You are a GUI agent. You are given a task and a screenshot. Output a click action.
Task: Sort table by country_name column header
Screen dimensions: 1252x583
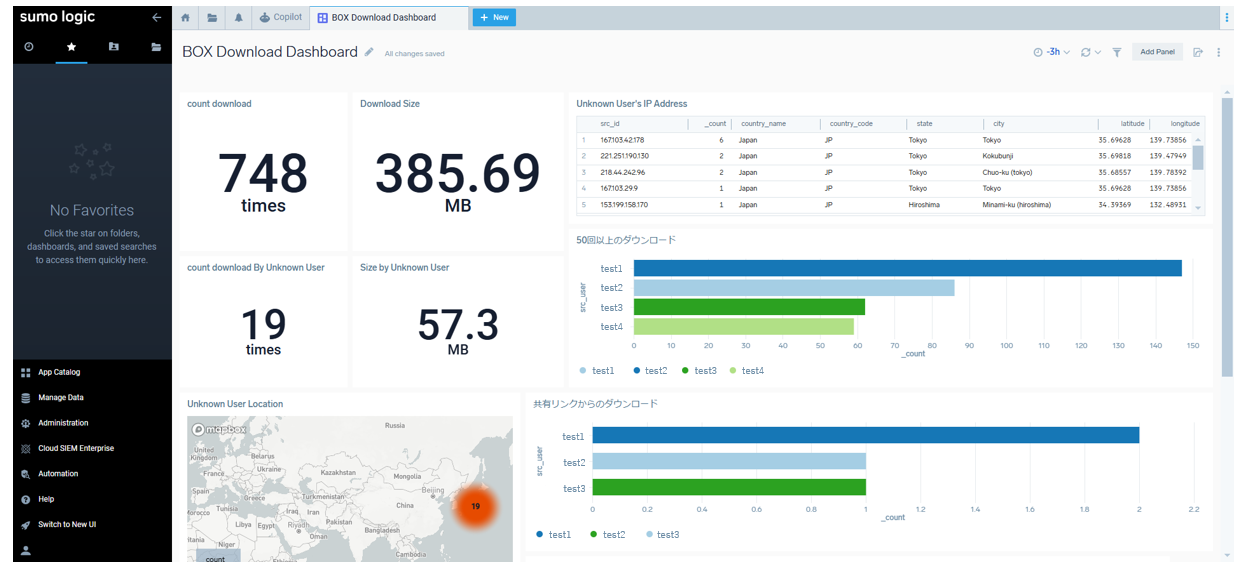763,124
